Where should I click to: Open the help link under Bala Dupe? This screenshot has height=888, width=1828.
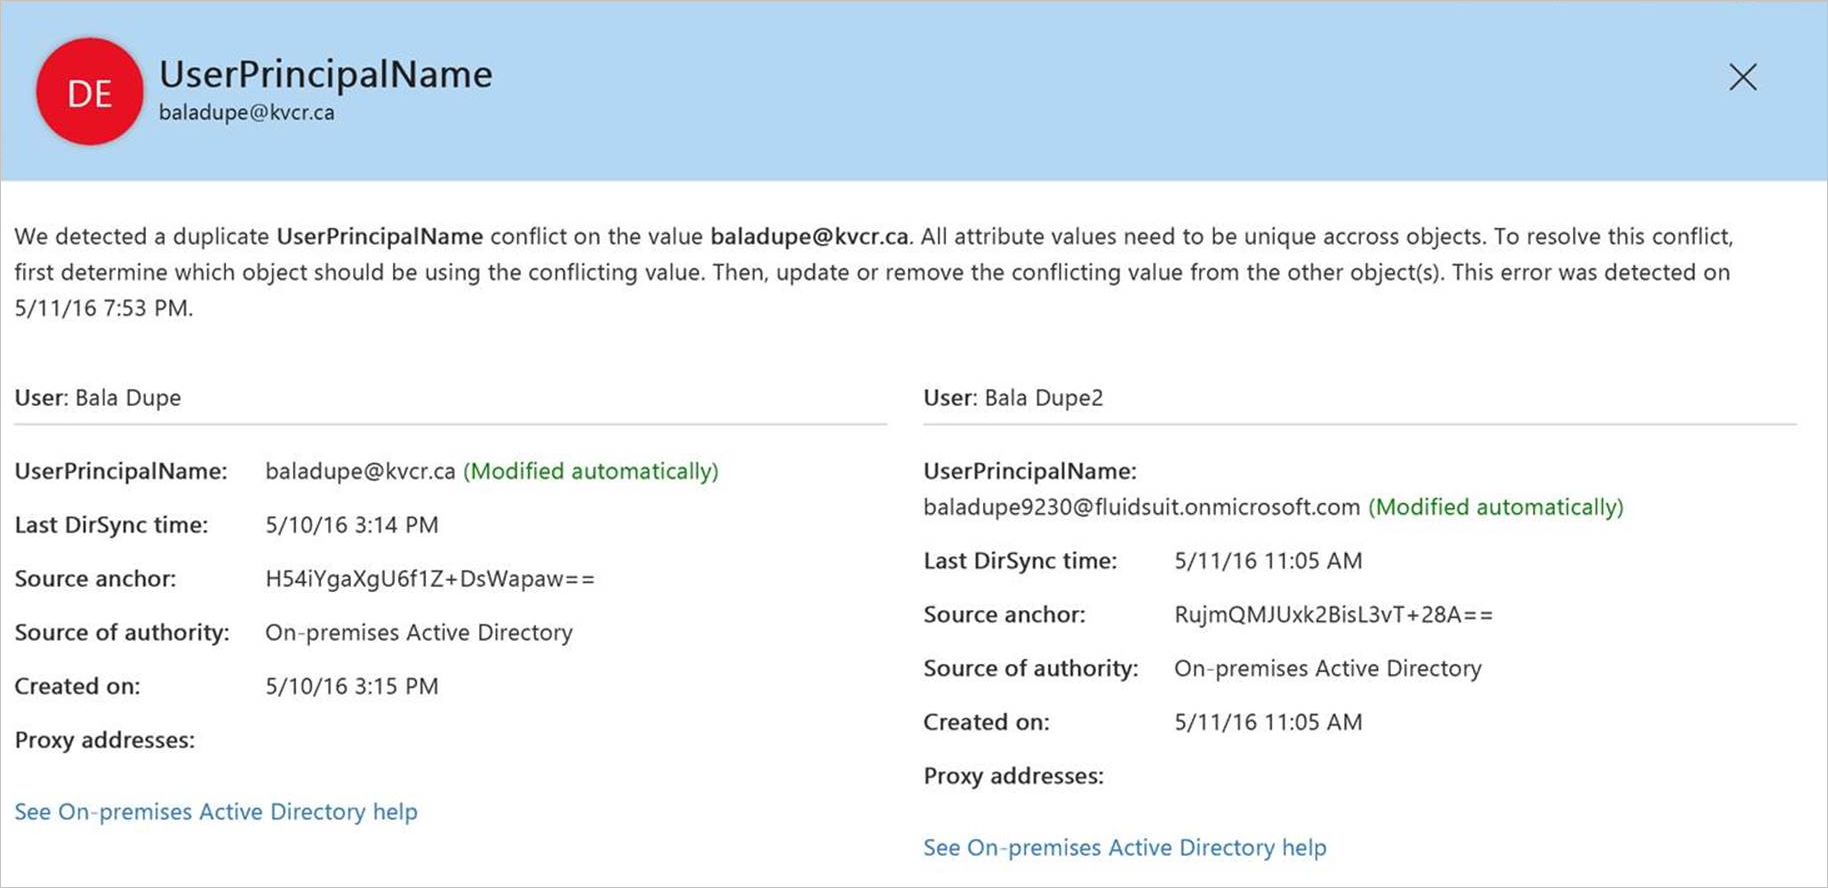click(x=216, y=811)
